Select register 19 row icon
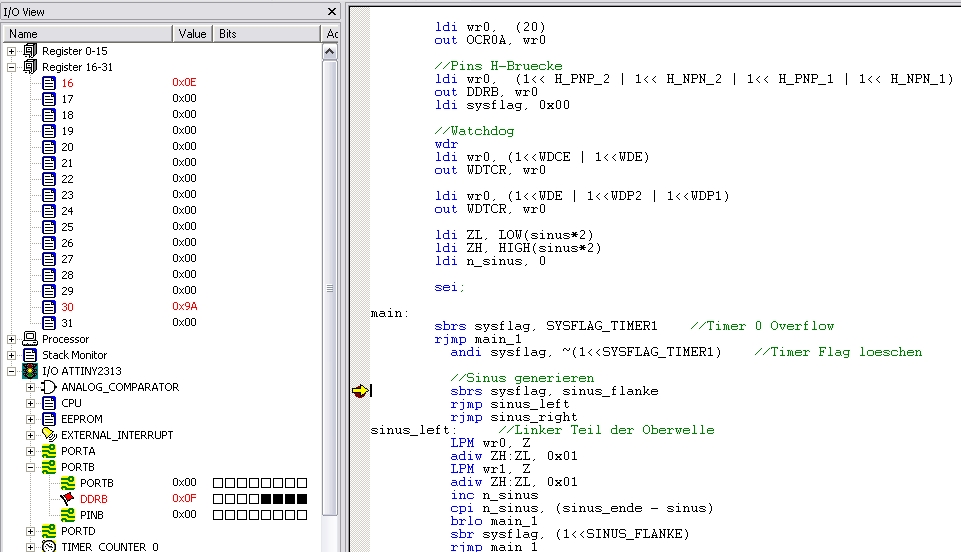The image size is (961, 552). (x=49, y=130)
